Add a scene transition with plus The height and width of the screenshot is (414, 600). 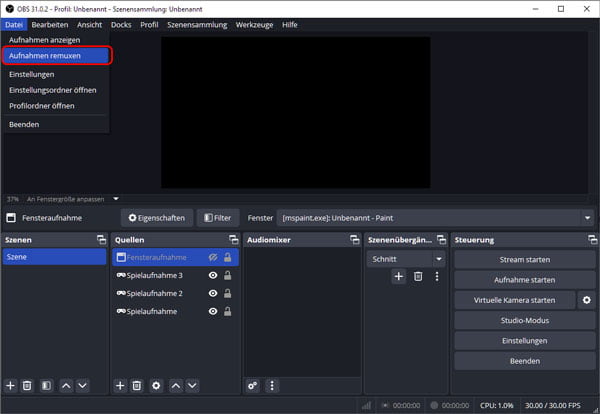399,276
